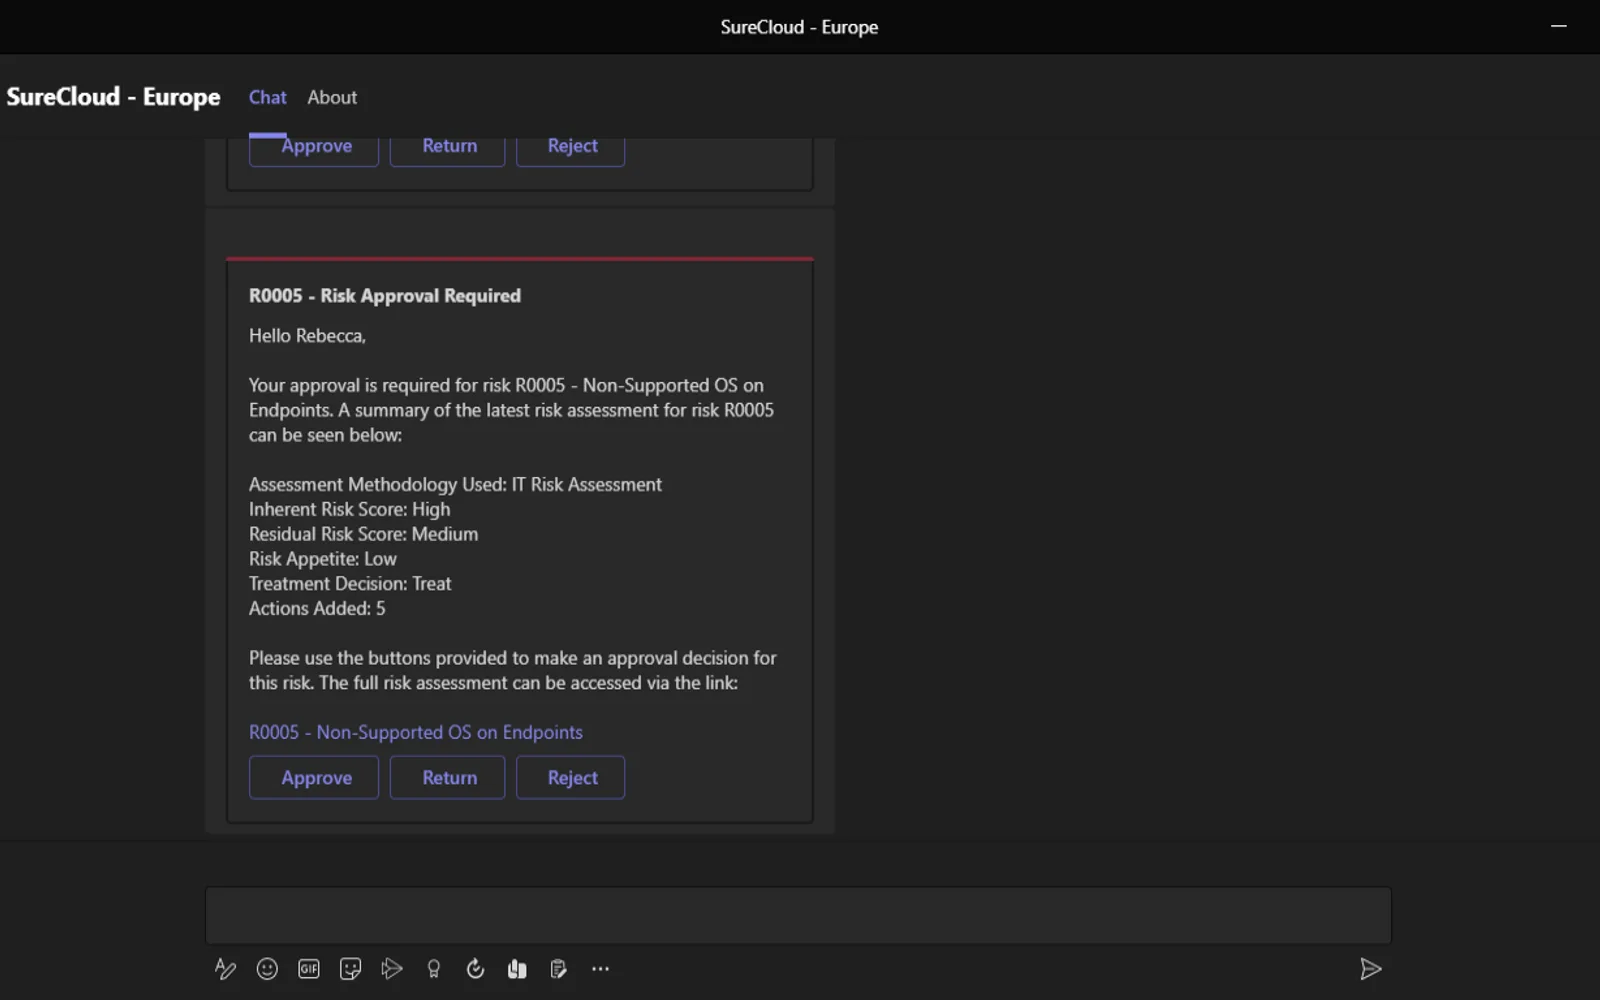Click 'Inherent Risk Score: High' line
Image resolution: width=1600 pixels, height=1000 pixels.
350,509
